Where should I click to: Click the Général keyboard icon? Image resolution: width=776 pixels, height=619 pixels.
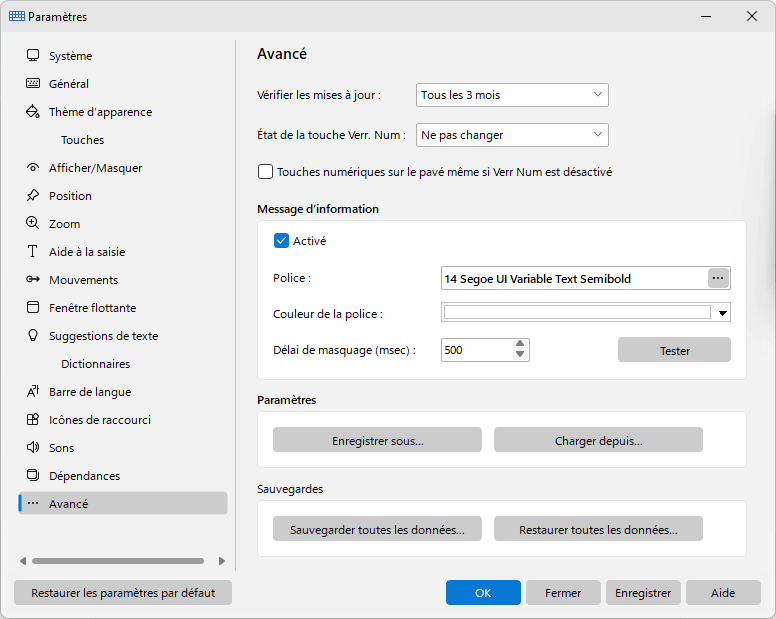click(x=33, y=83)
